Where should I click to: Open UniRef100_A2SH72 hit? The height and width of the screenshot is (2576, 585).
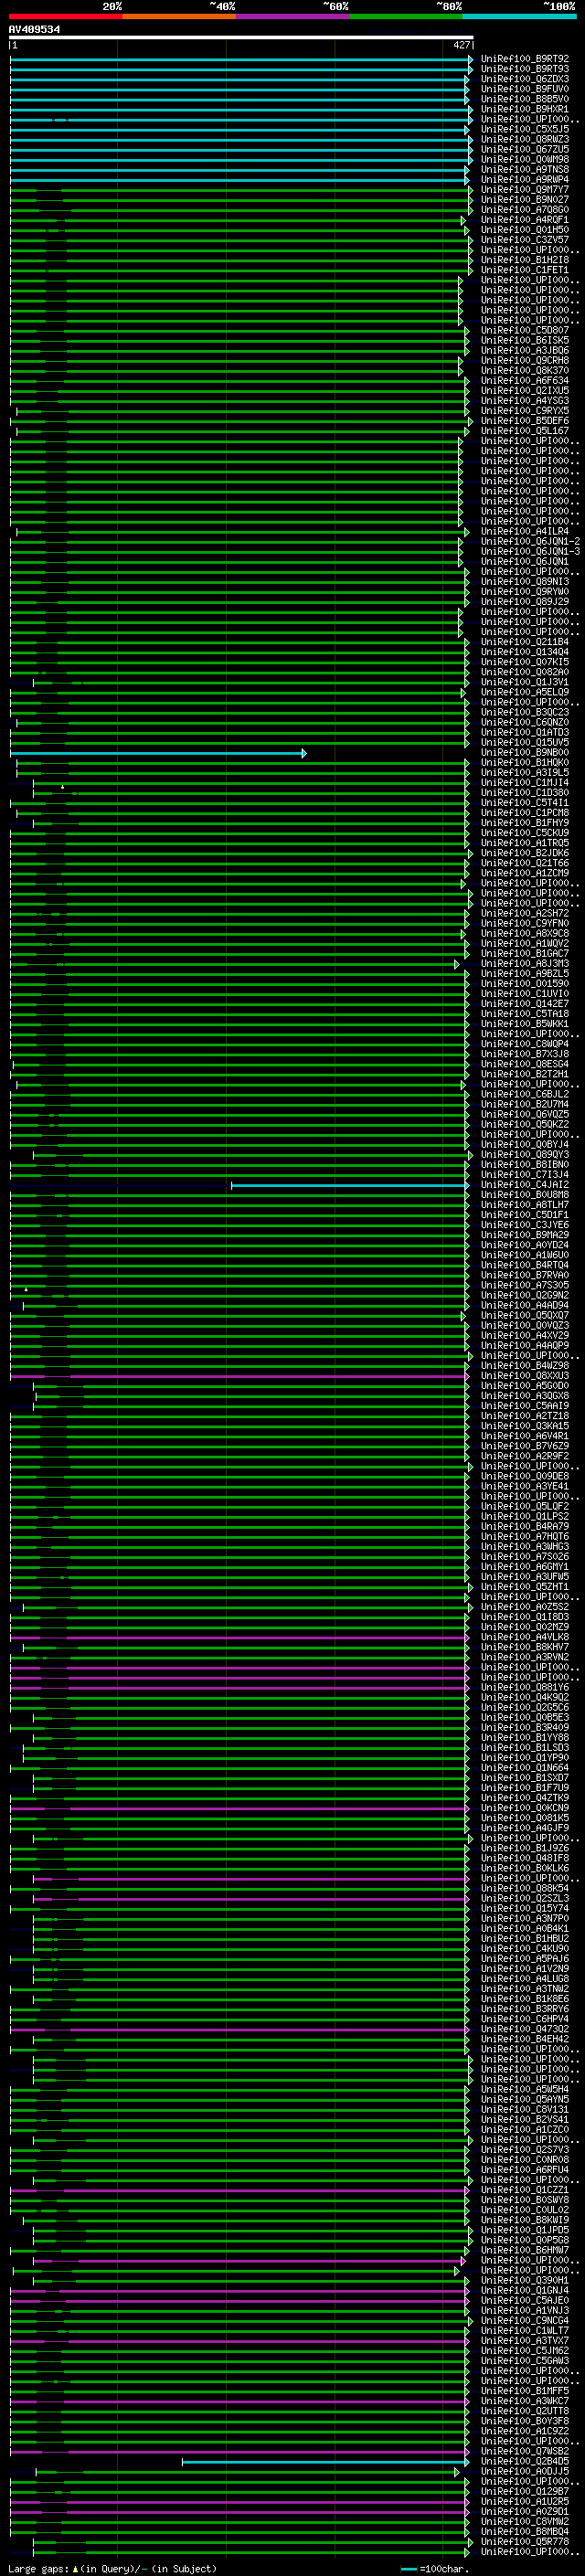(524, 913)
